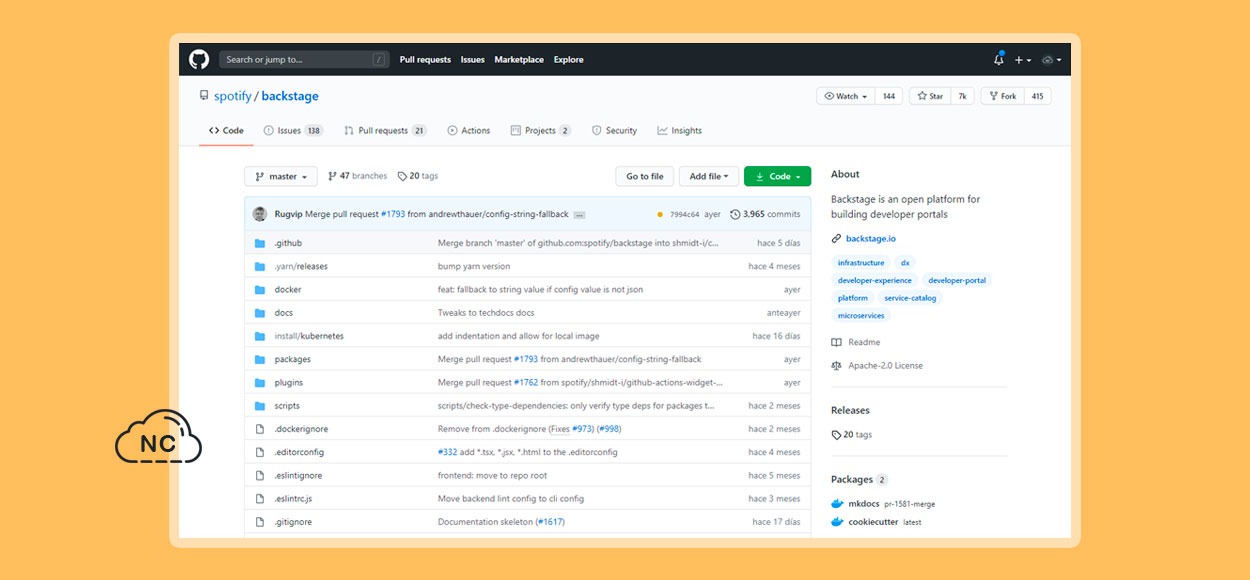
Task: Open the #332 link in .editorconfig row
Action: click(447, 452)
